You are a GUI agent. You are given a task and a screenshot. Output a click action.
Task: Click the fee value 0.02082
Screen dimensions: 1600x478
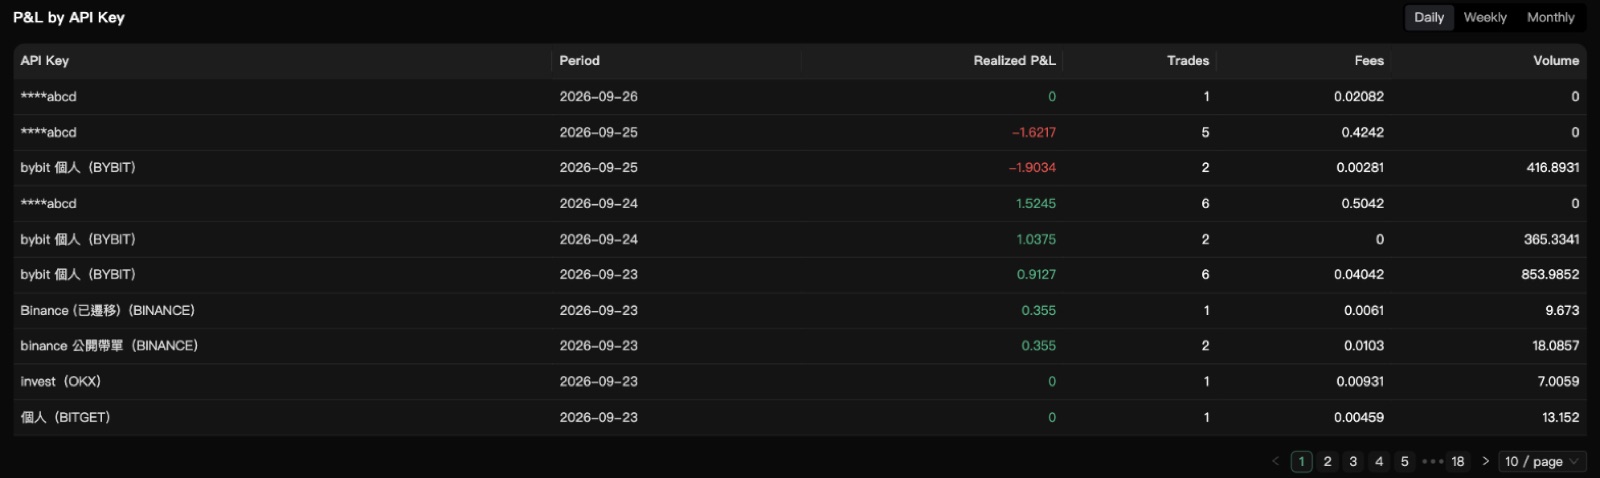click(x=1359, y=97)
